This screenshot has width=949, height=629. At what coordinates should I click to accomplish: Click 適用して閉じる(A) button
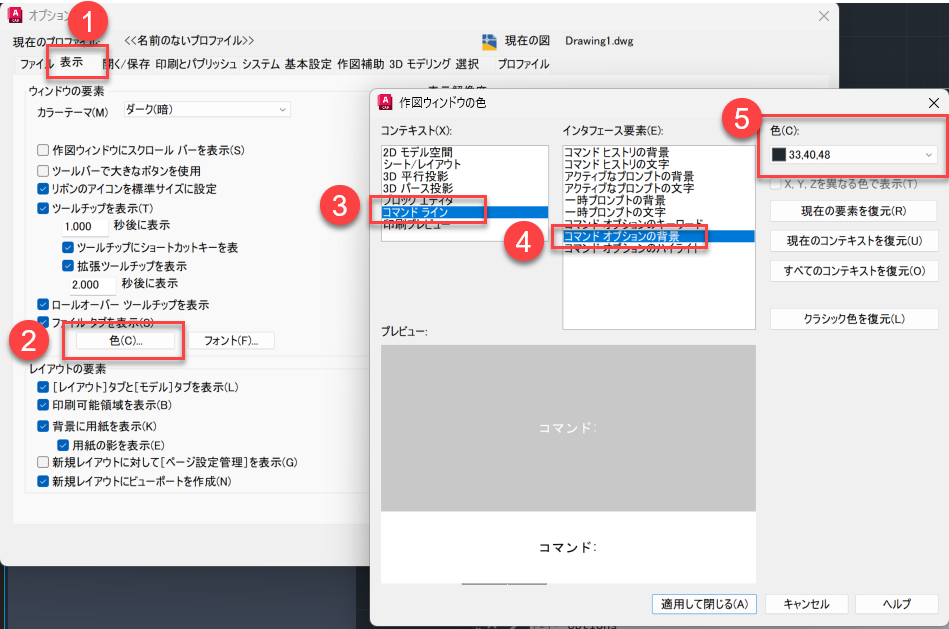(x=704, y=604)
